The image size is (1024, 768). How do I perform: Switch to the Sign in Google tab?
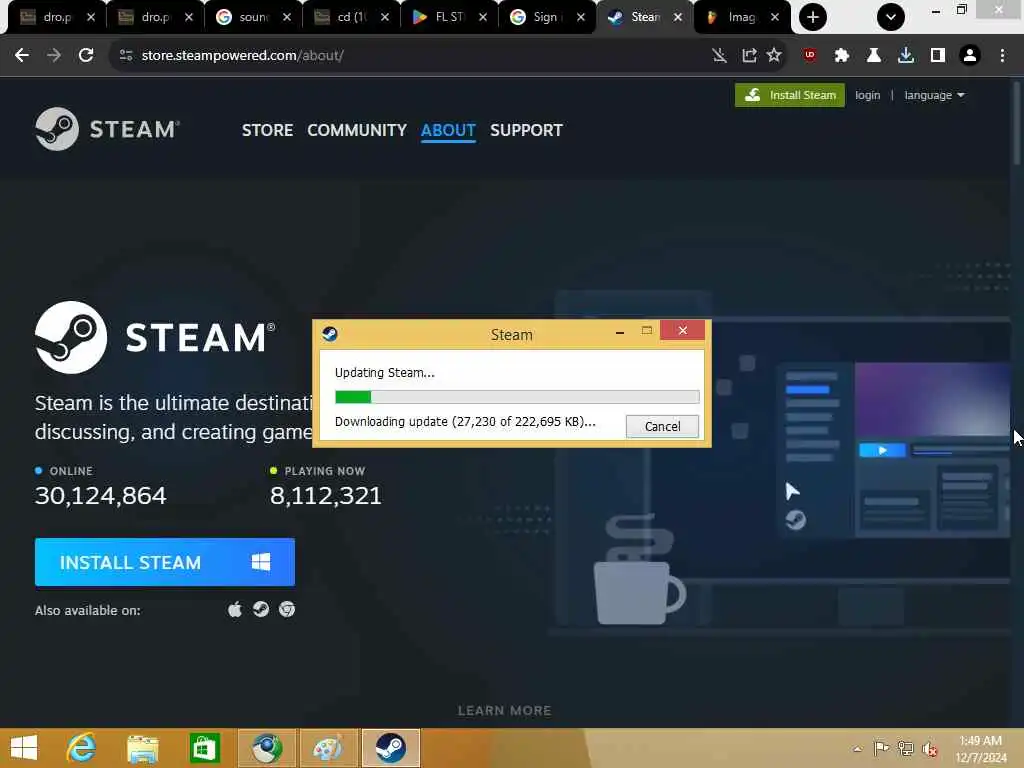547,17
